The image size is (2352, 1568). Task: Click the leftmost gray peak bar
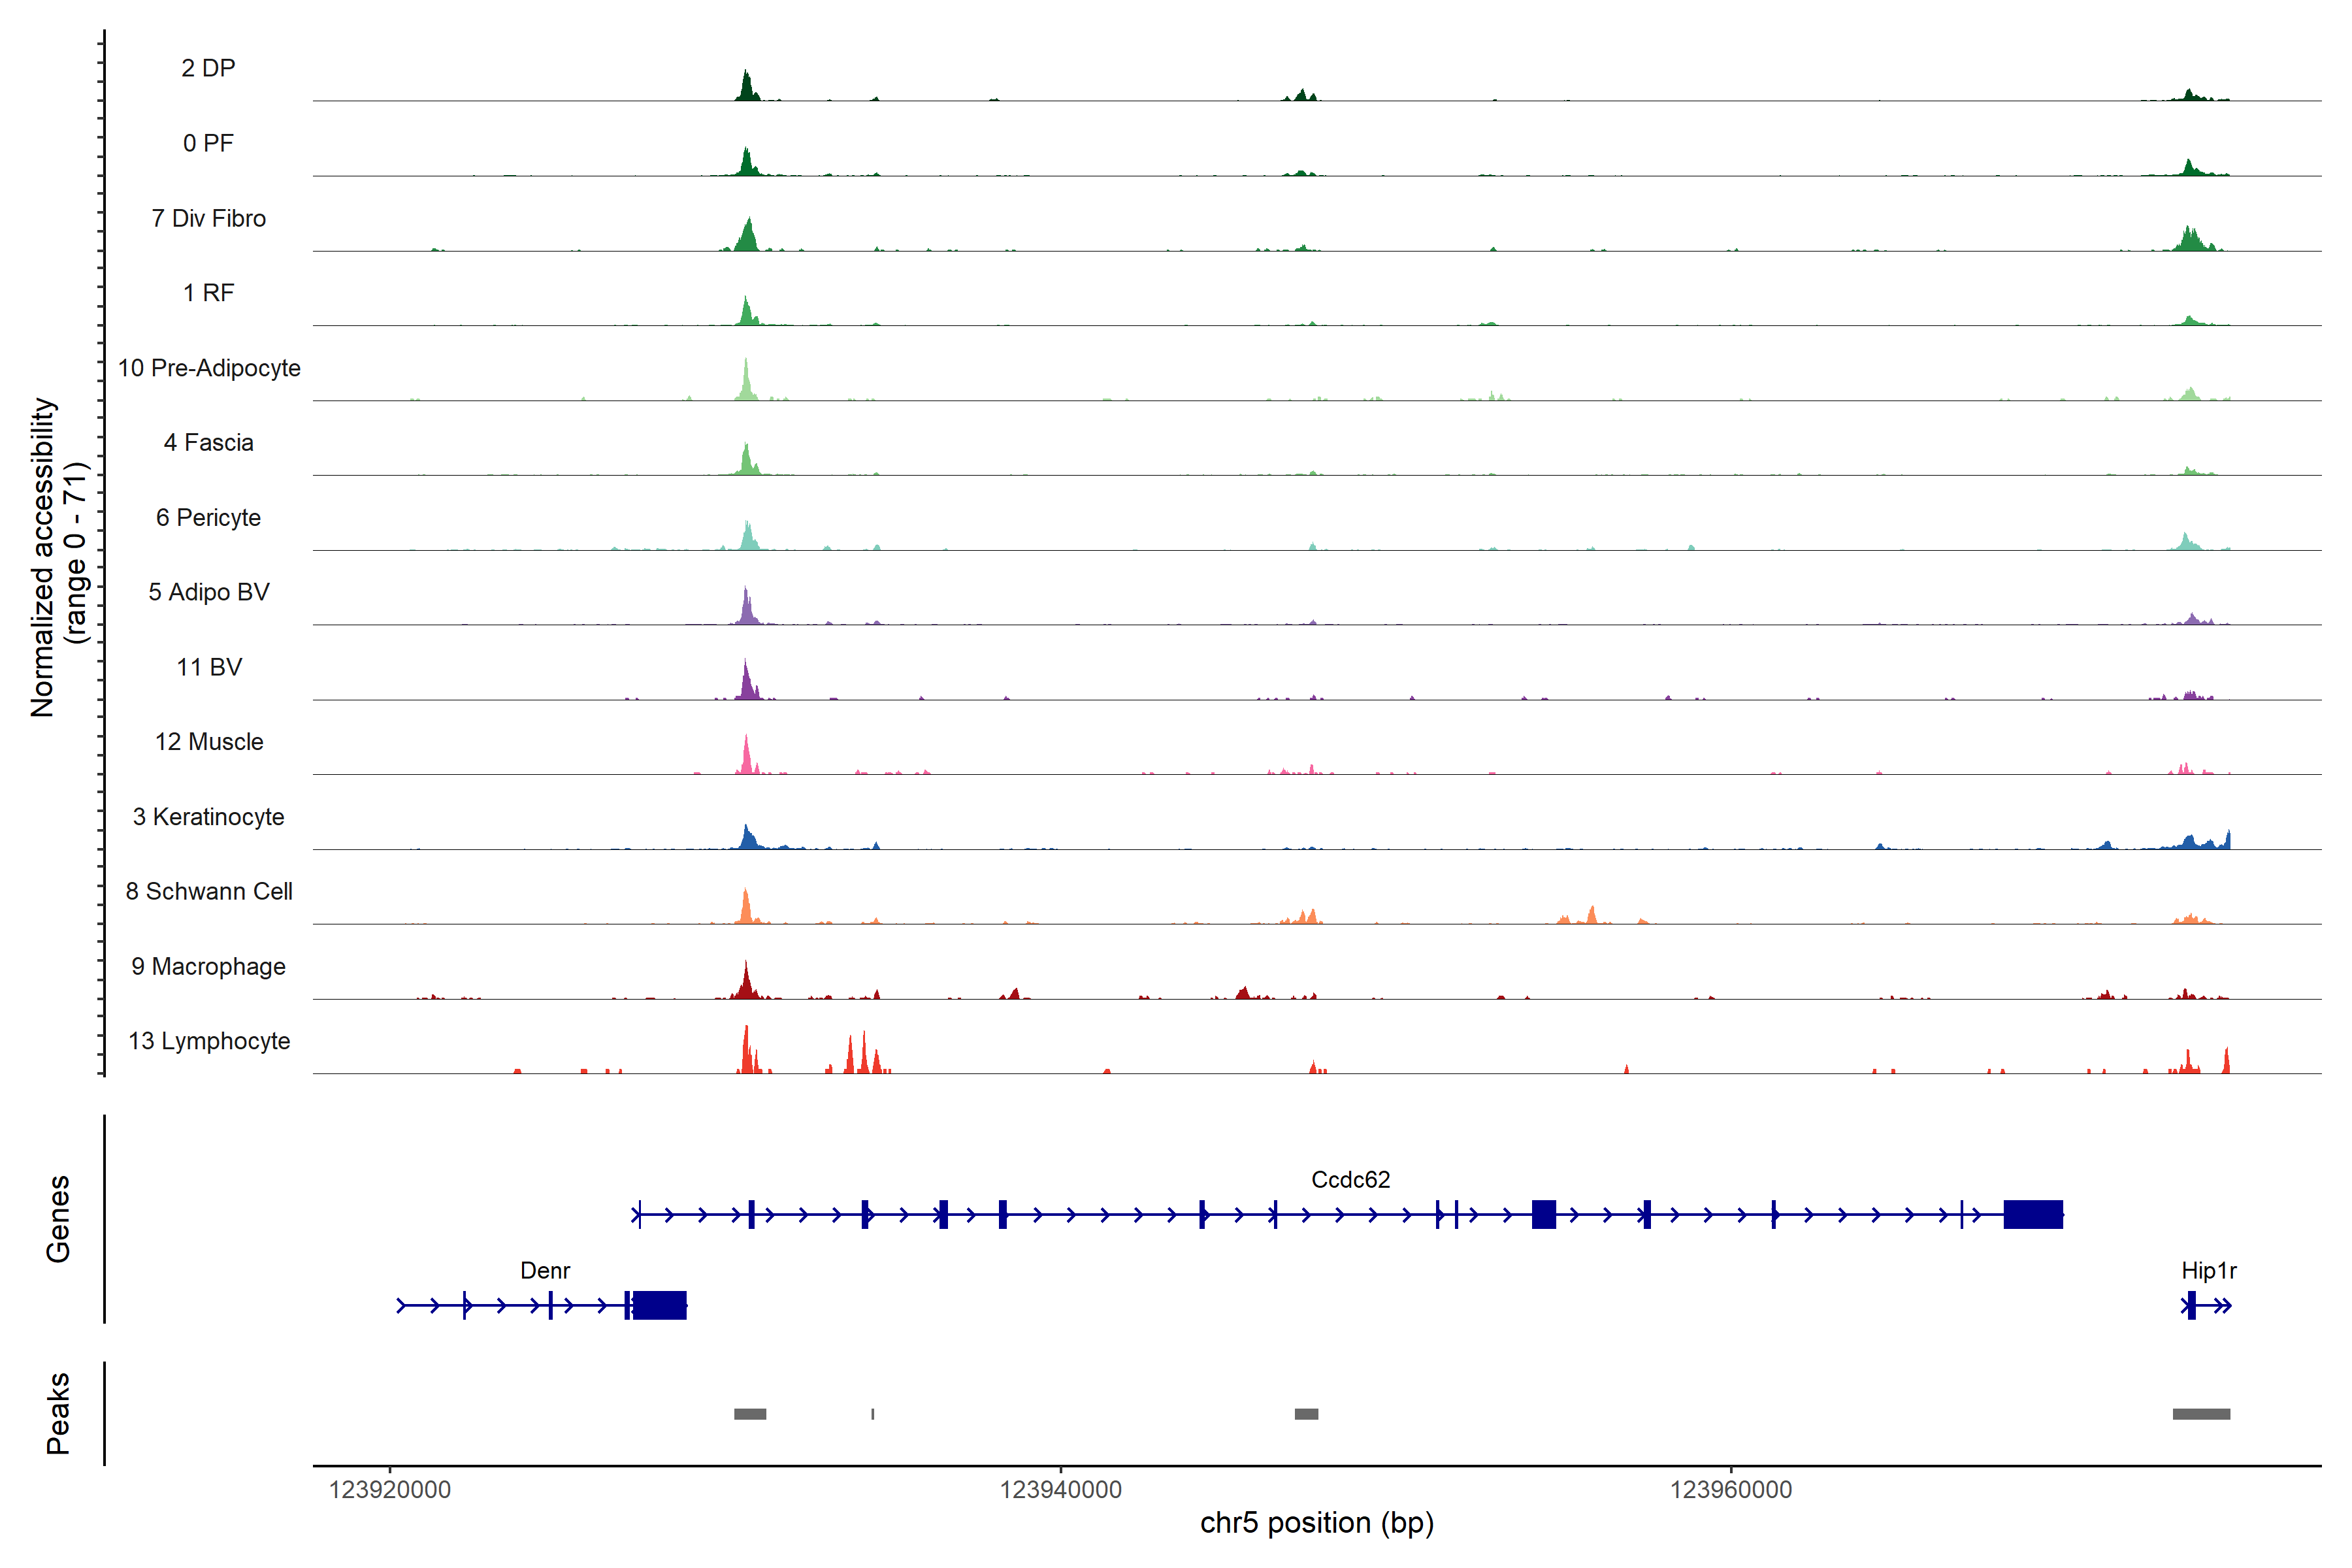pyautogui.click(x=750, y=1414)
